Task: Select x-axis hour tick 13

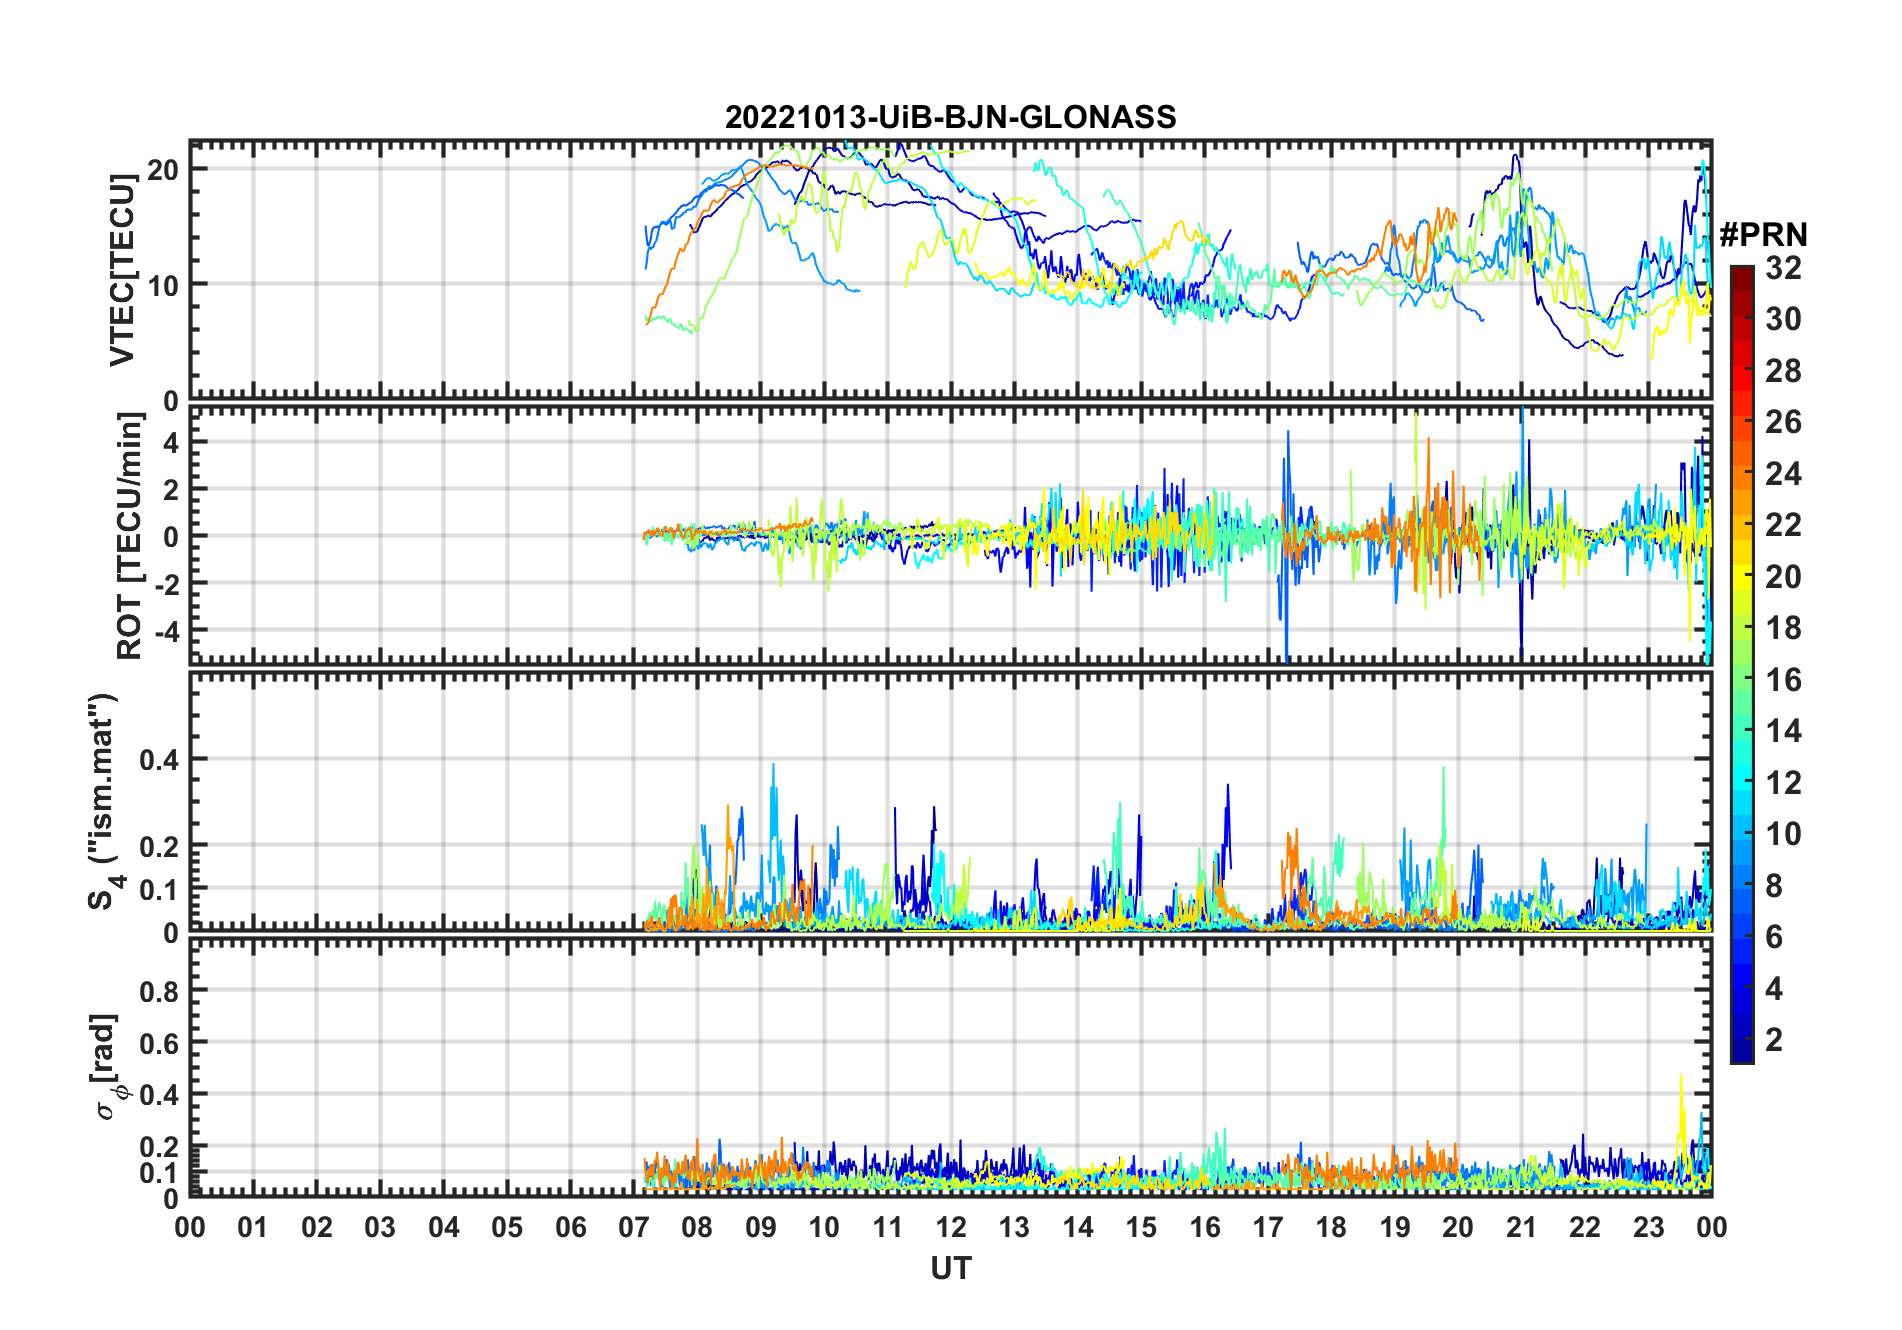Action: pos(1014,1227)
